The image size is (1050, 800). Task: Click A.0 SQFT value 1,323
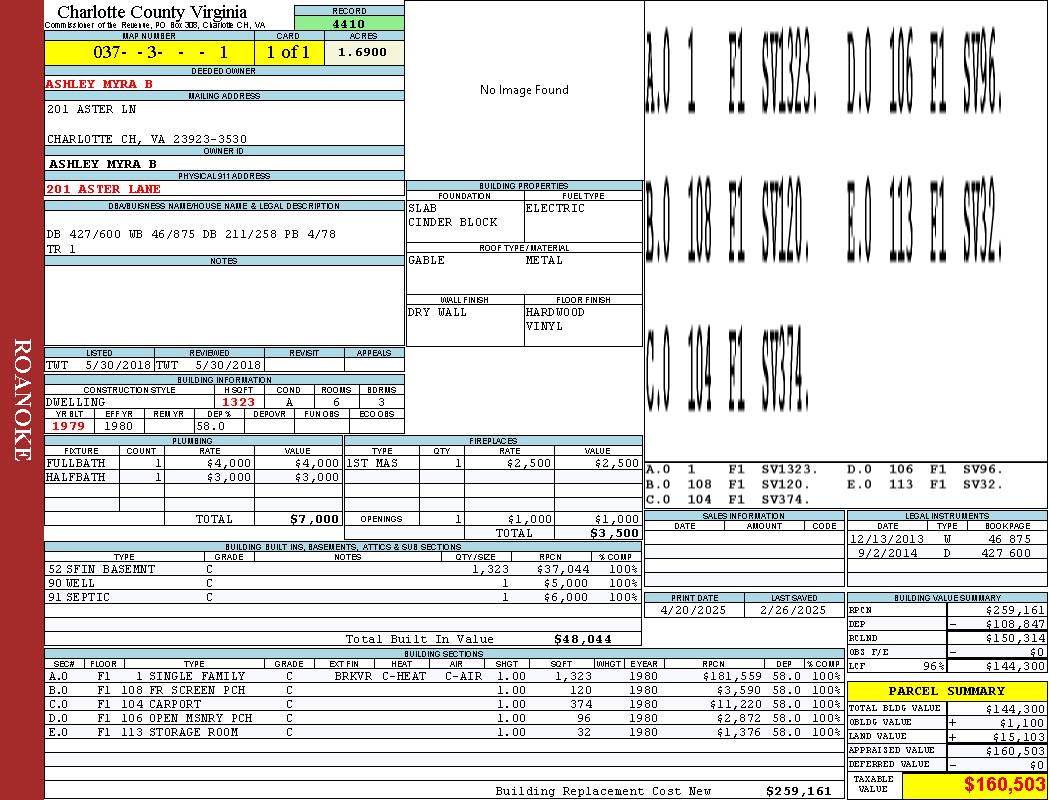point(575,676)
